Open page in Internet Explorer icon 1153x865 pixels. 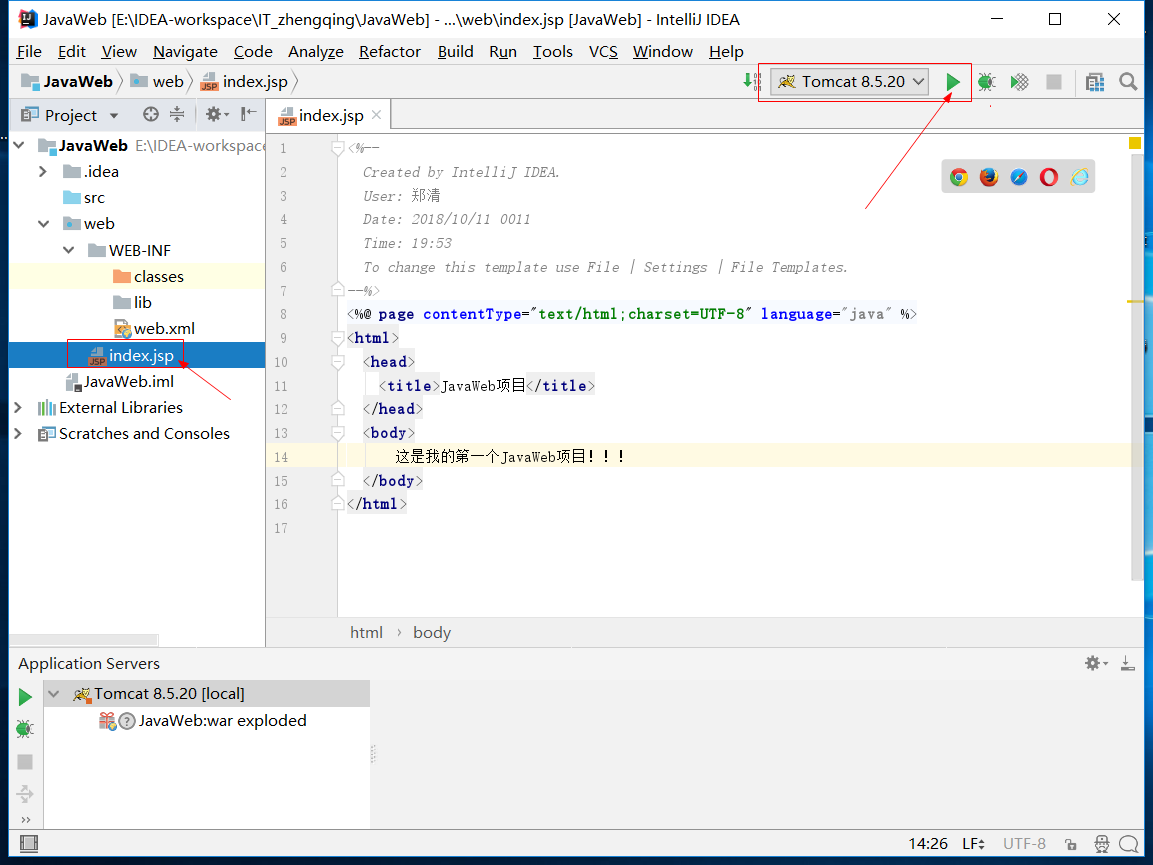coord(1079,177)
